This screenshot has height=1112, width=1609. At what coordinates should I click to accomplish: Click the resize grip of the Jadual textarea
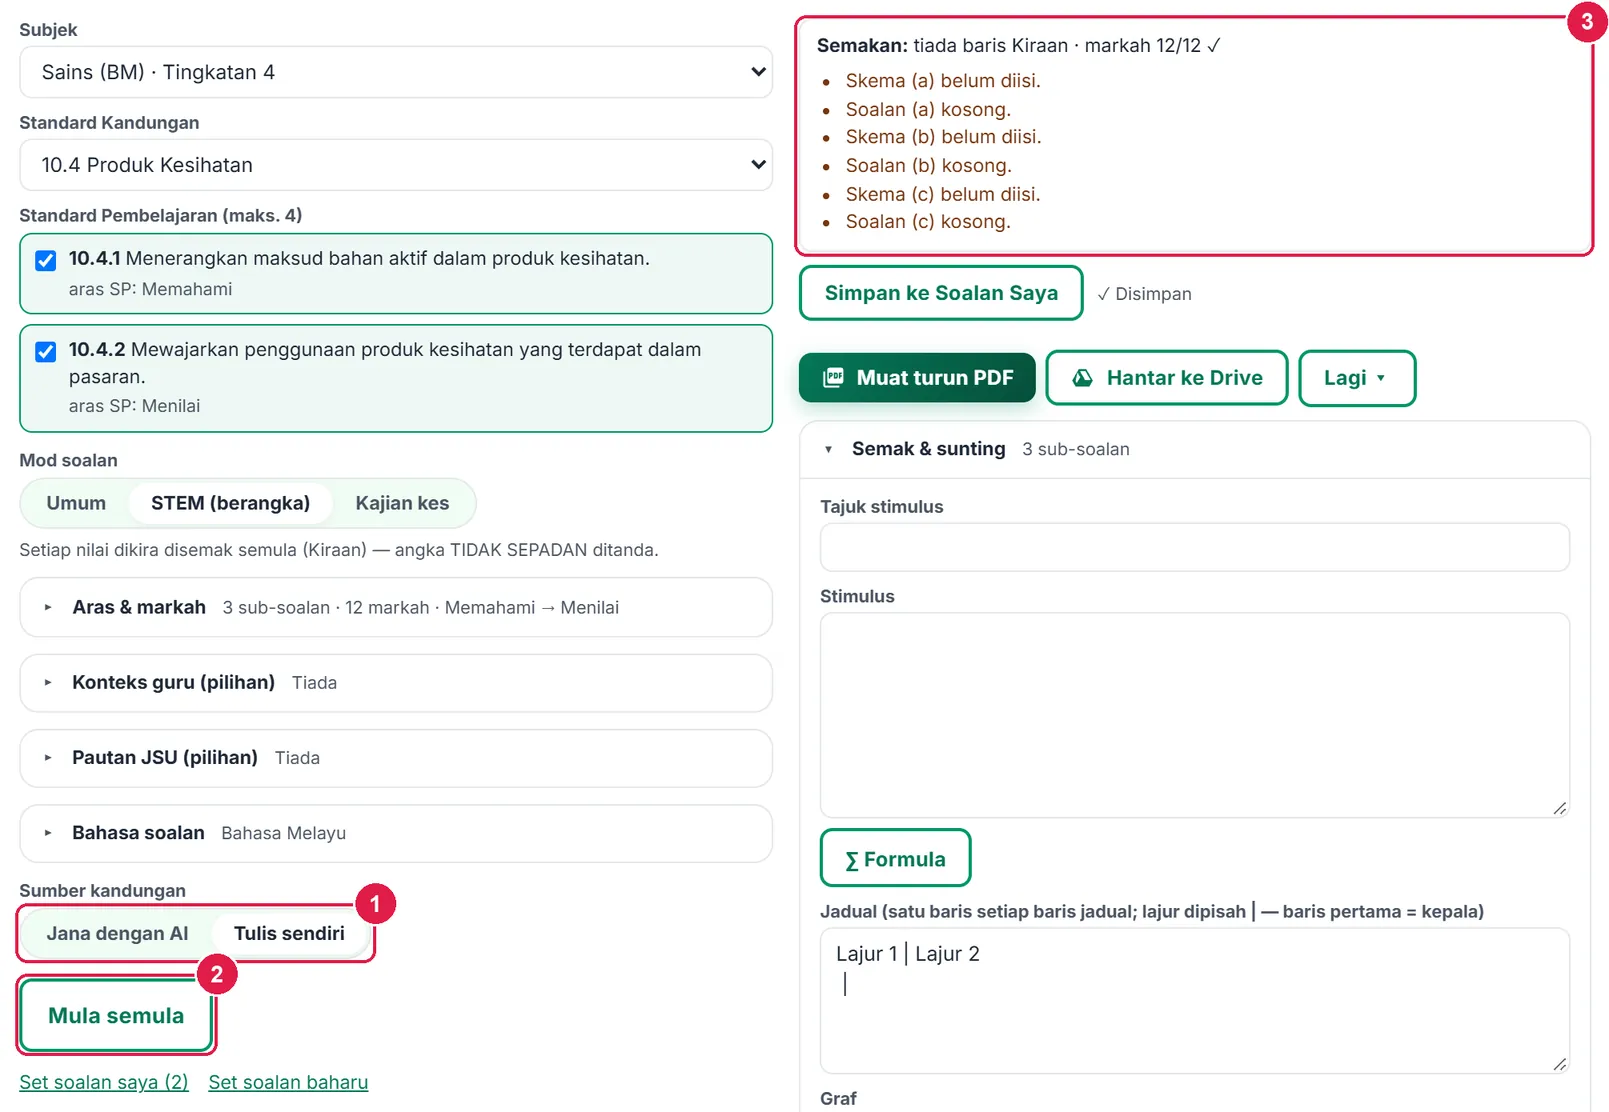(1559, 1063)
